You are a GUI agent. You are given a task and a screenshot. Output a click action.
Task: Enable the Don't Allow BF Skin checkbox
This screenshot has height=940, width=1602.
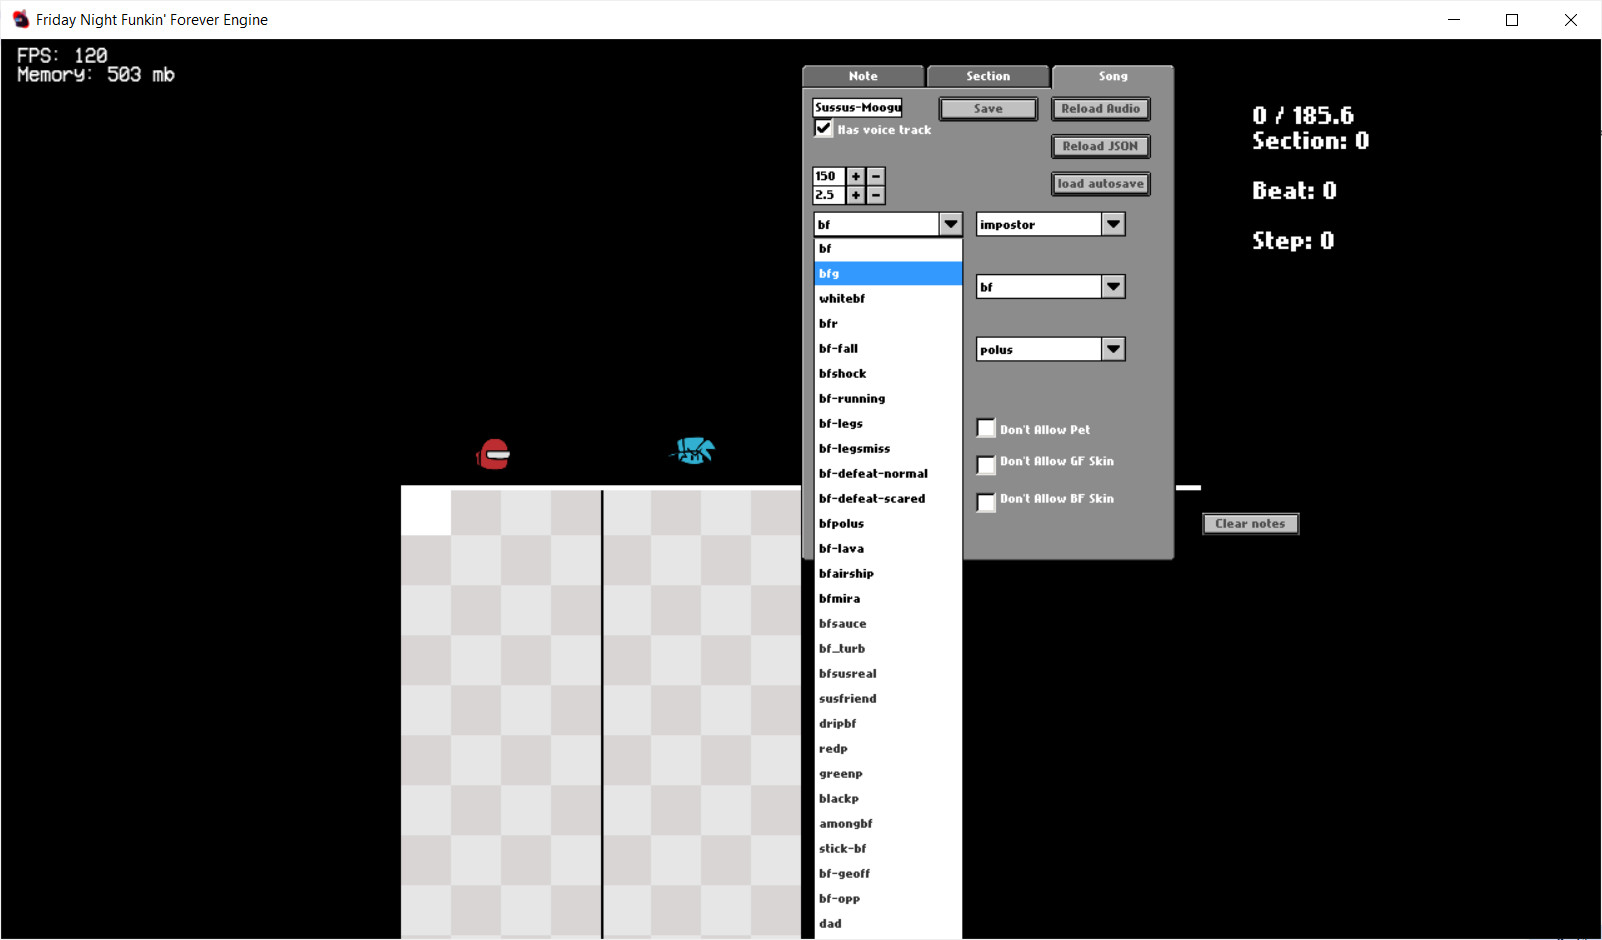[986, 501]
